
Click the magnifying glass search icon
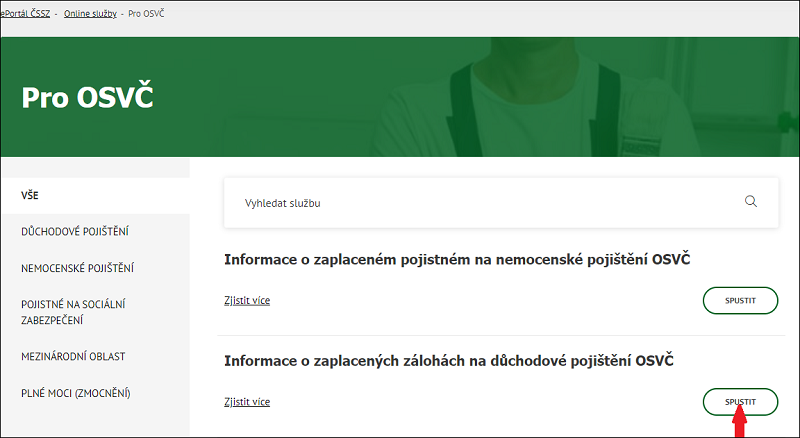click(x=751, y=201)
